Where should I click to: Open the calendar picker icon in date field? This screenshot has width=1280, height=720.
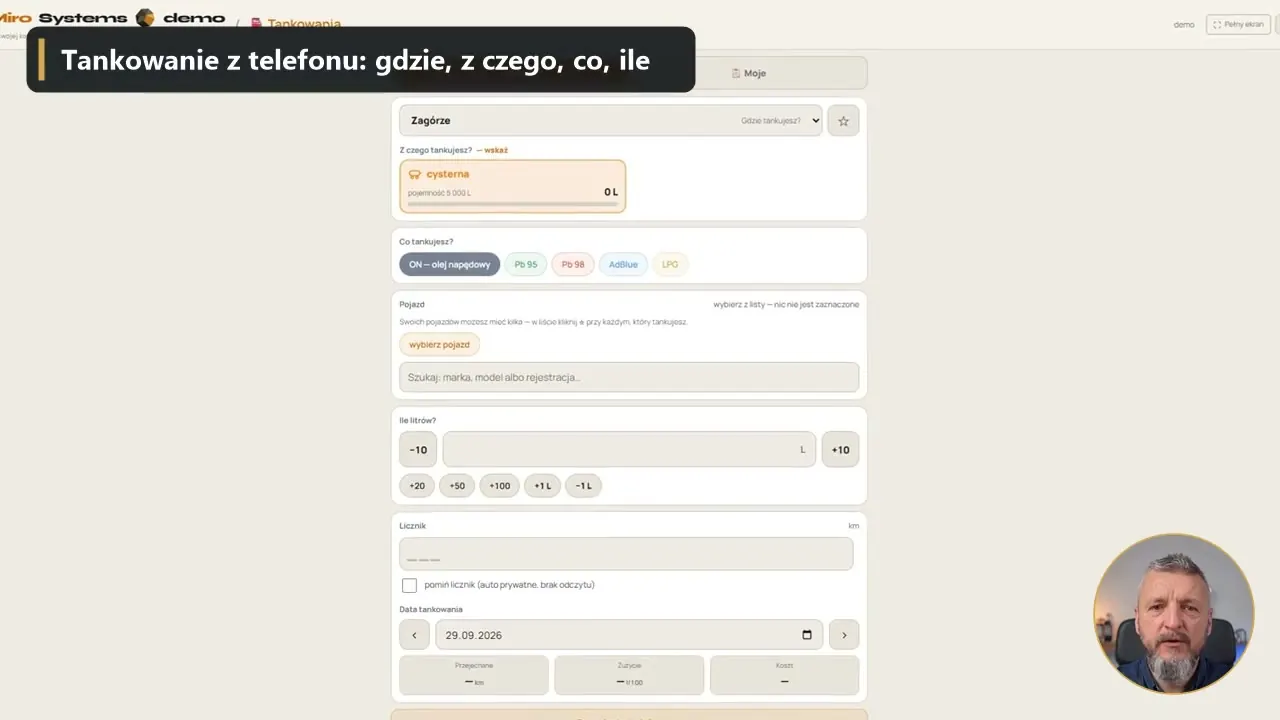coord(807,635)
